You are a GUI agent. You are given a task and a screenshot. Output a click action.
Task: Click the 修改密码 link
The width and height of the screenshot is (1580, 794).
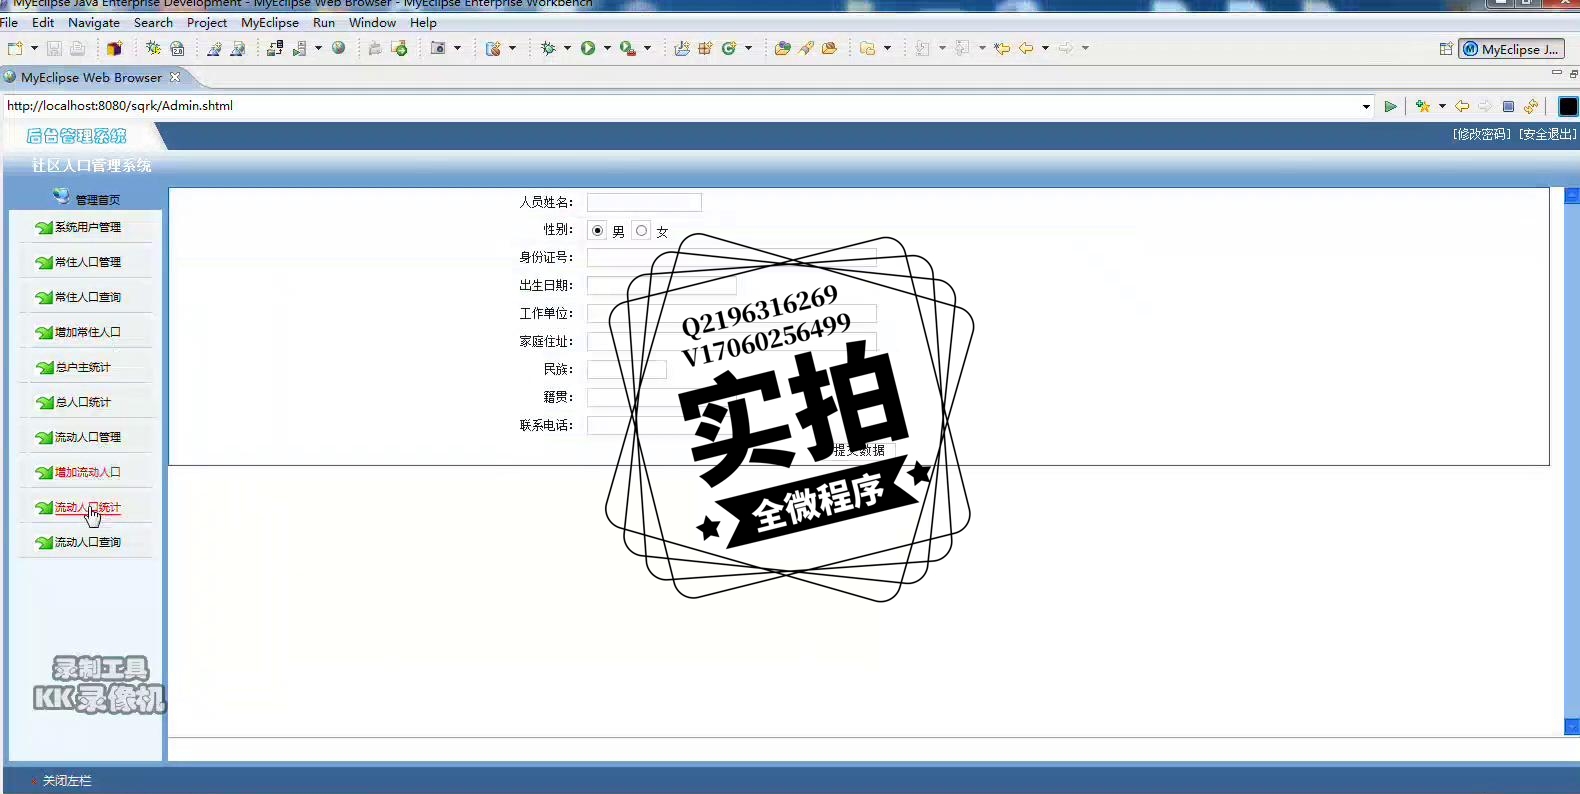[1482, 134]
